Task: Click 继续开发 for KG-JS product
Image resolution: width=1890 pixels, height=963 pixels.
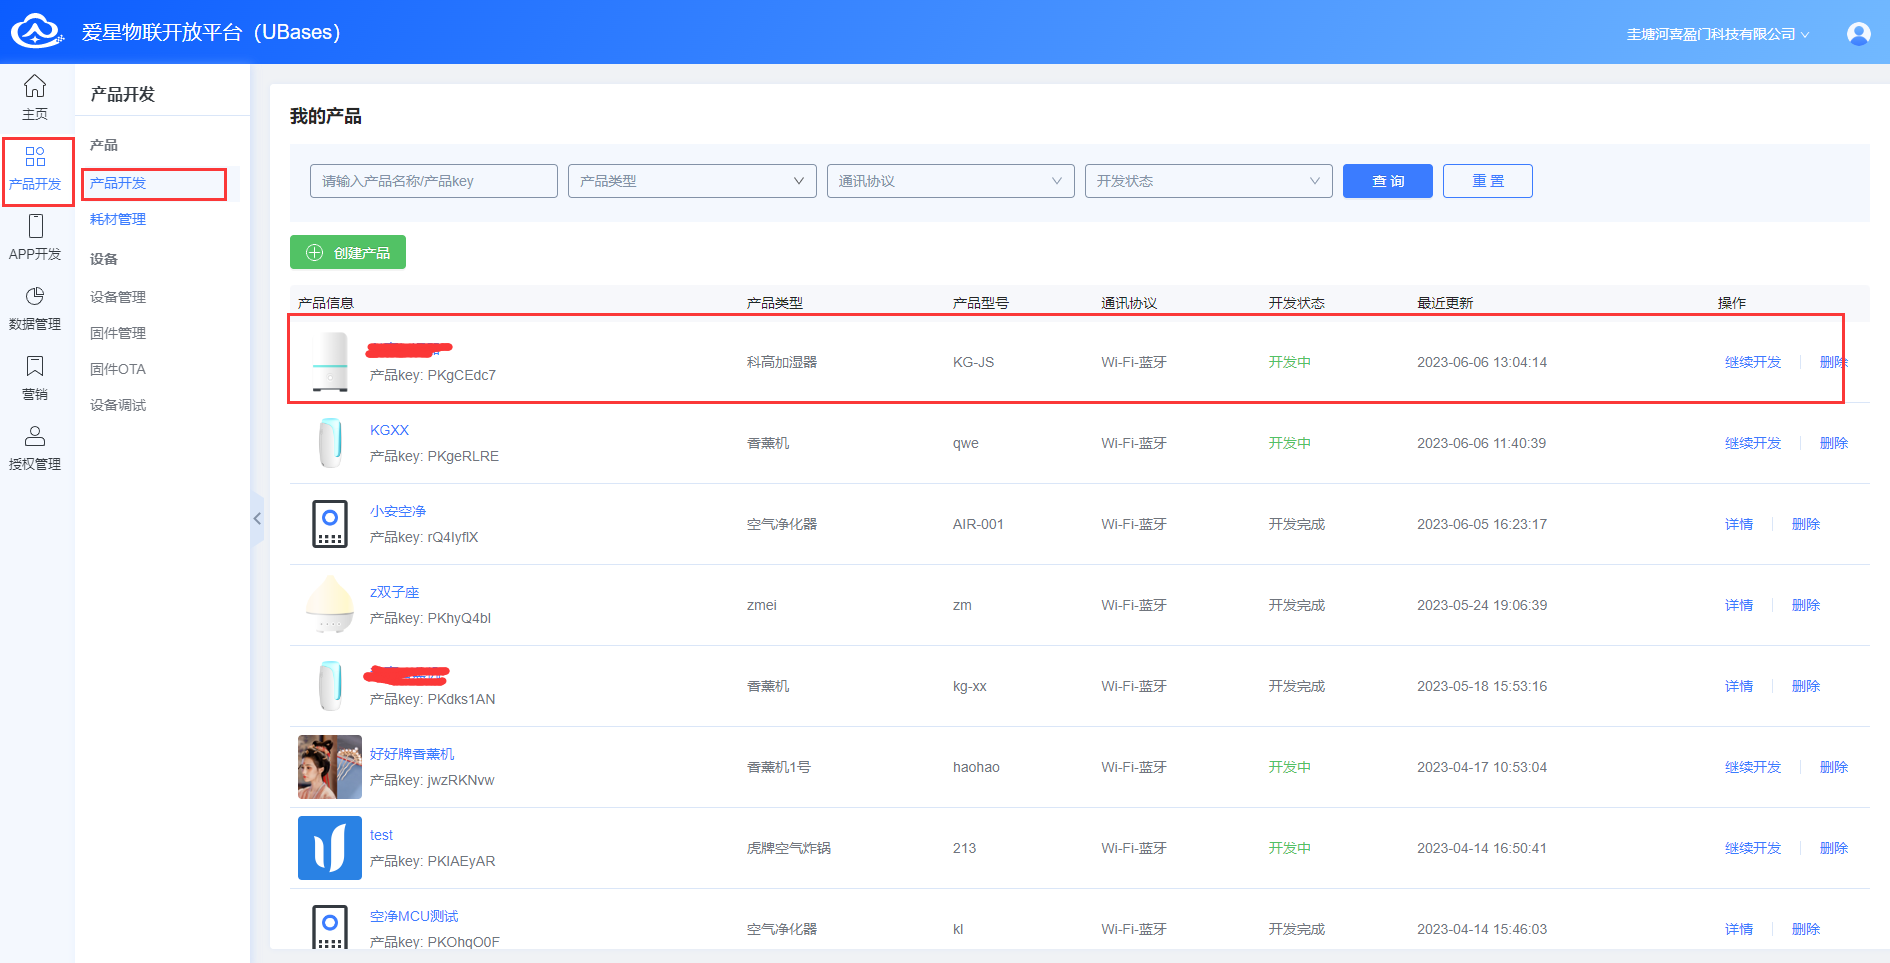Action: click(1753, 362)
